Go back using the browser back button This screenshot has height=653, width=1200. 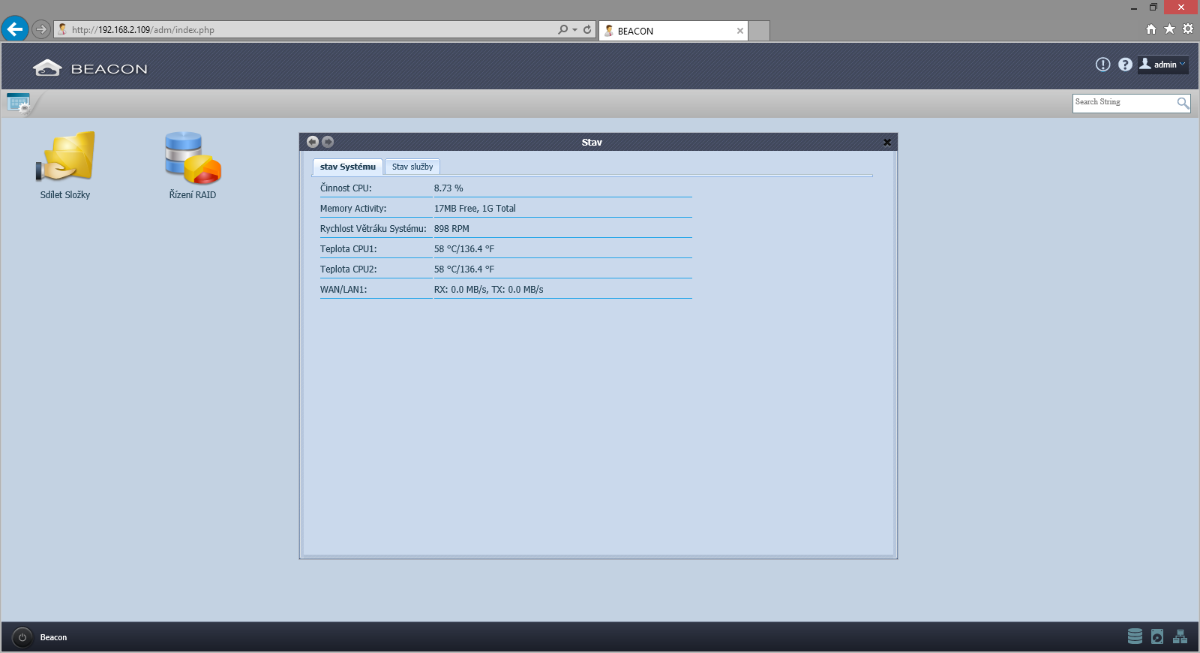(15, 29)
